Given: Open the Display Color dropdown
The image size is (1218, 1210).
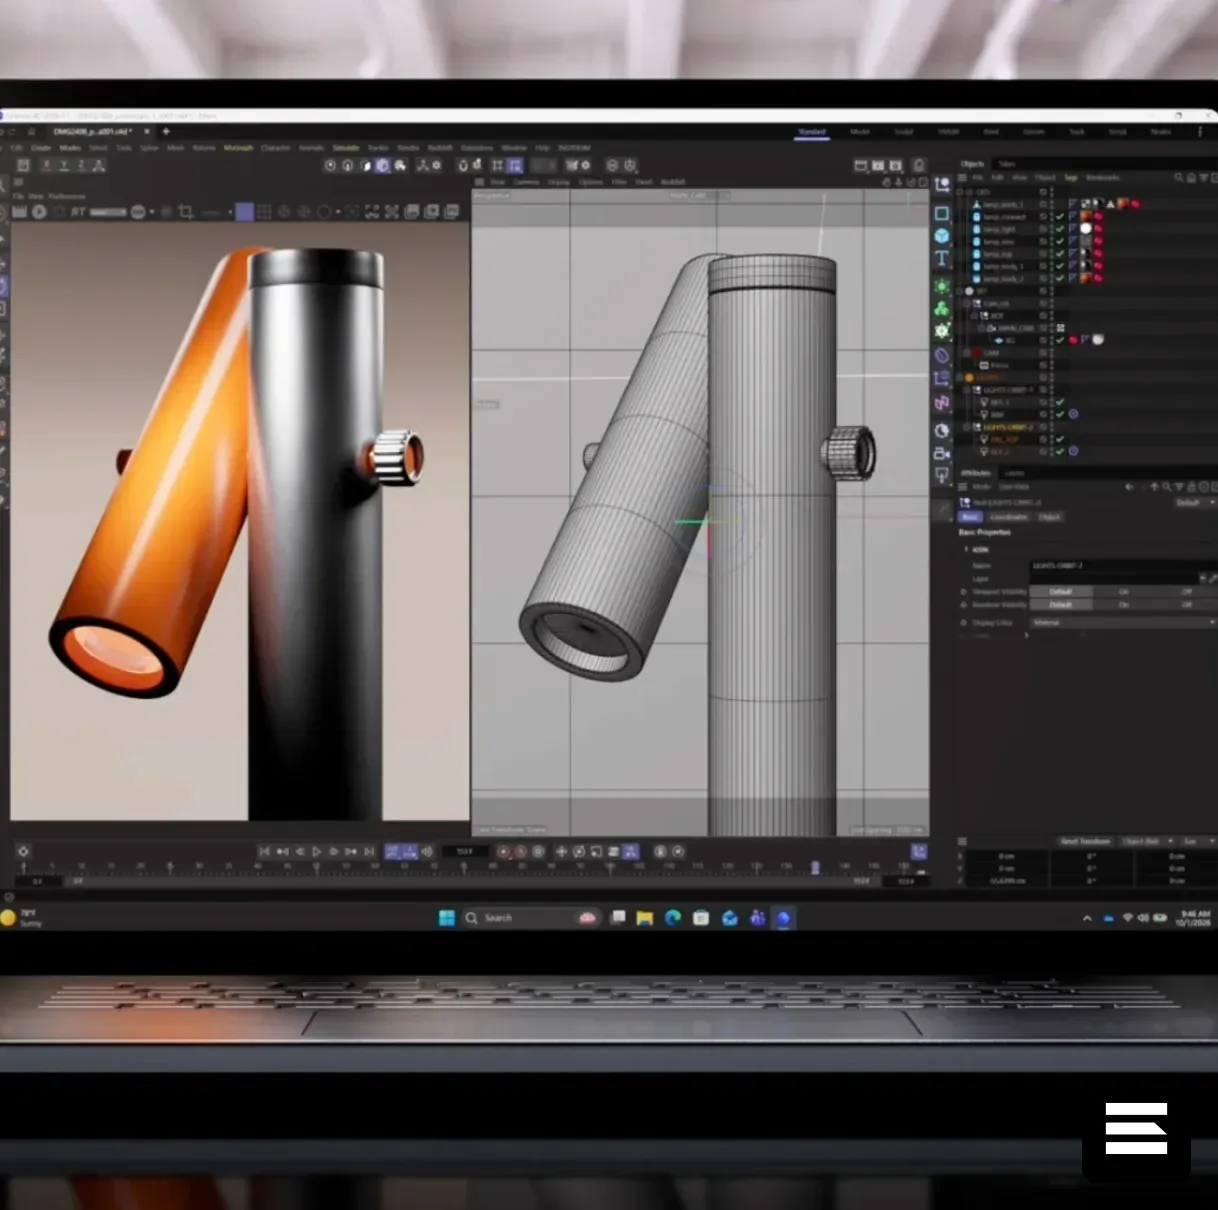Looking at the screenshot, I should pyautogui.click(x=1123, y=623).
